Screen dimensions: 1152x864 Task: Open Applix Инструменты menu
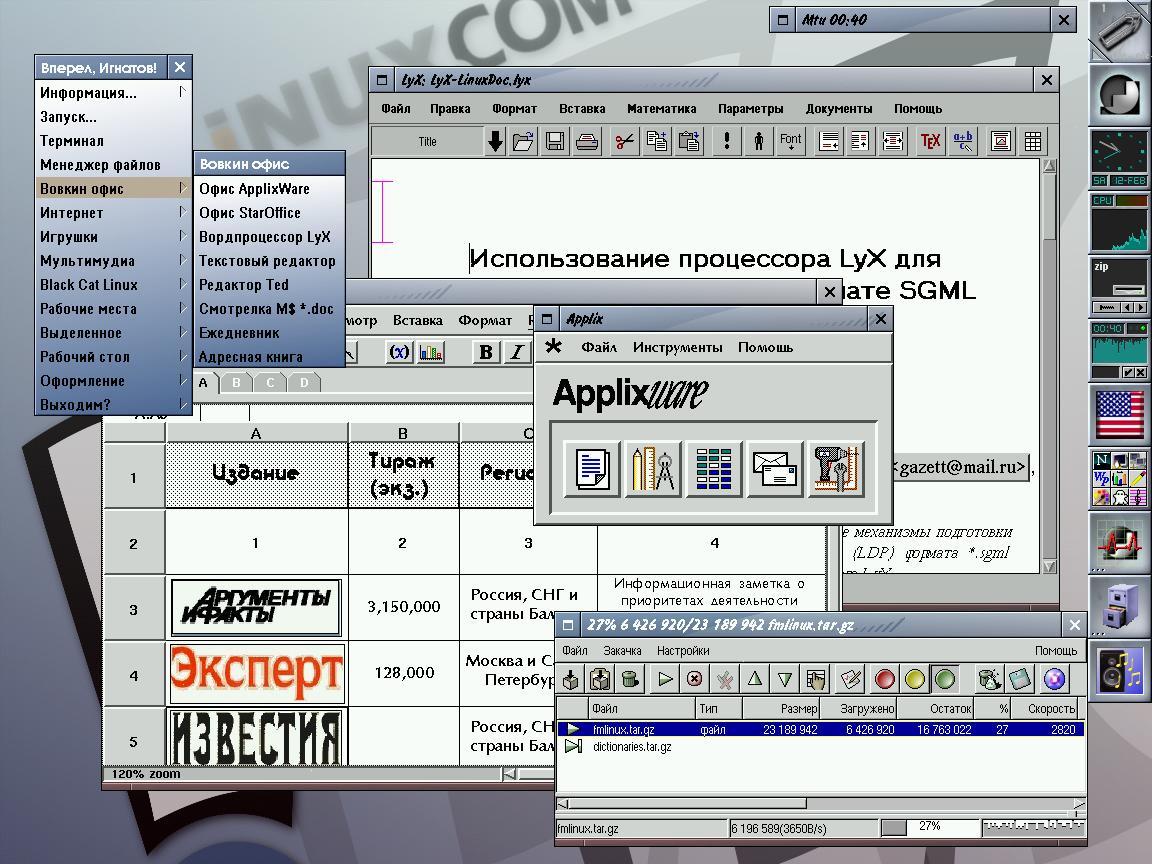point(677,347)
